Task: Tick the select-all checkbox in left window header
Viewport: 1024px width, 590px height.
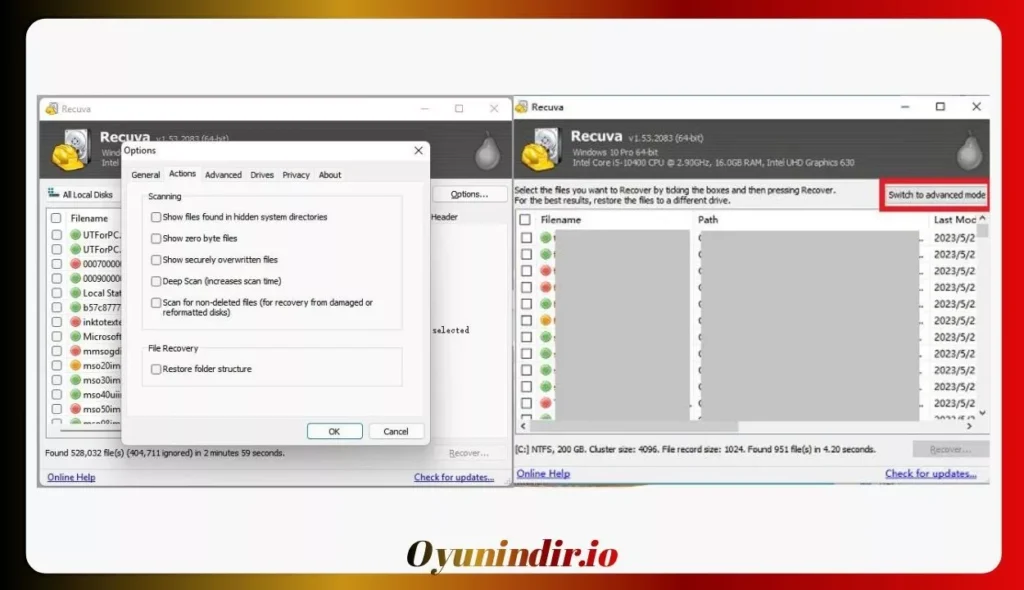Action: (56, 218)
